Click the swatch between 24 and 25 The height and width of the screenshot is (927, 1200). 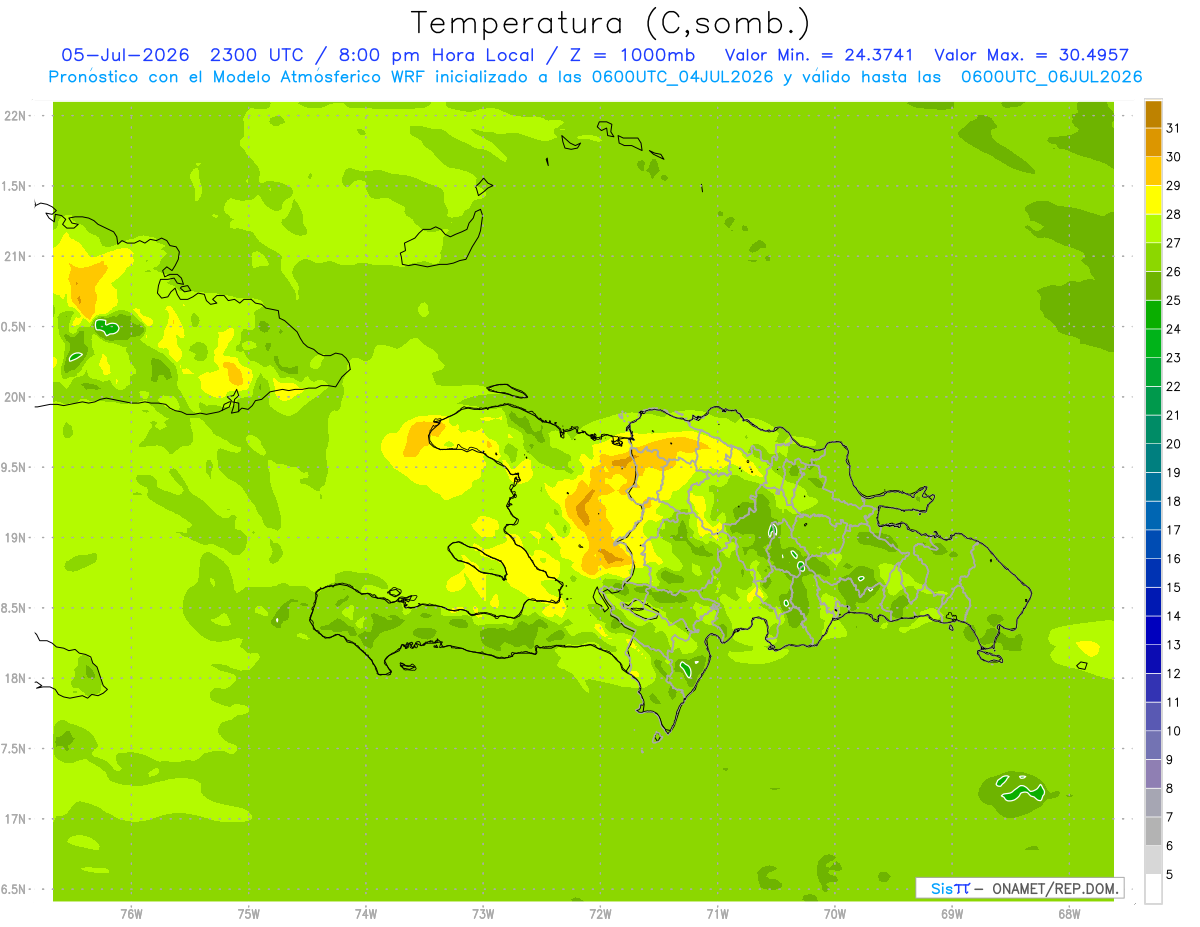point(1153,314)
